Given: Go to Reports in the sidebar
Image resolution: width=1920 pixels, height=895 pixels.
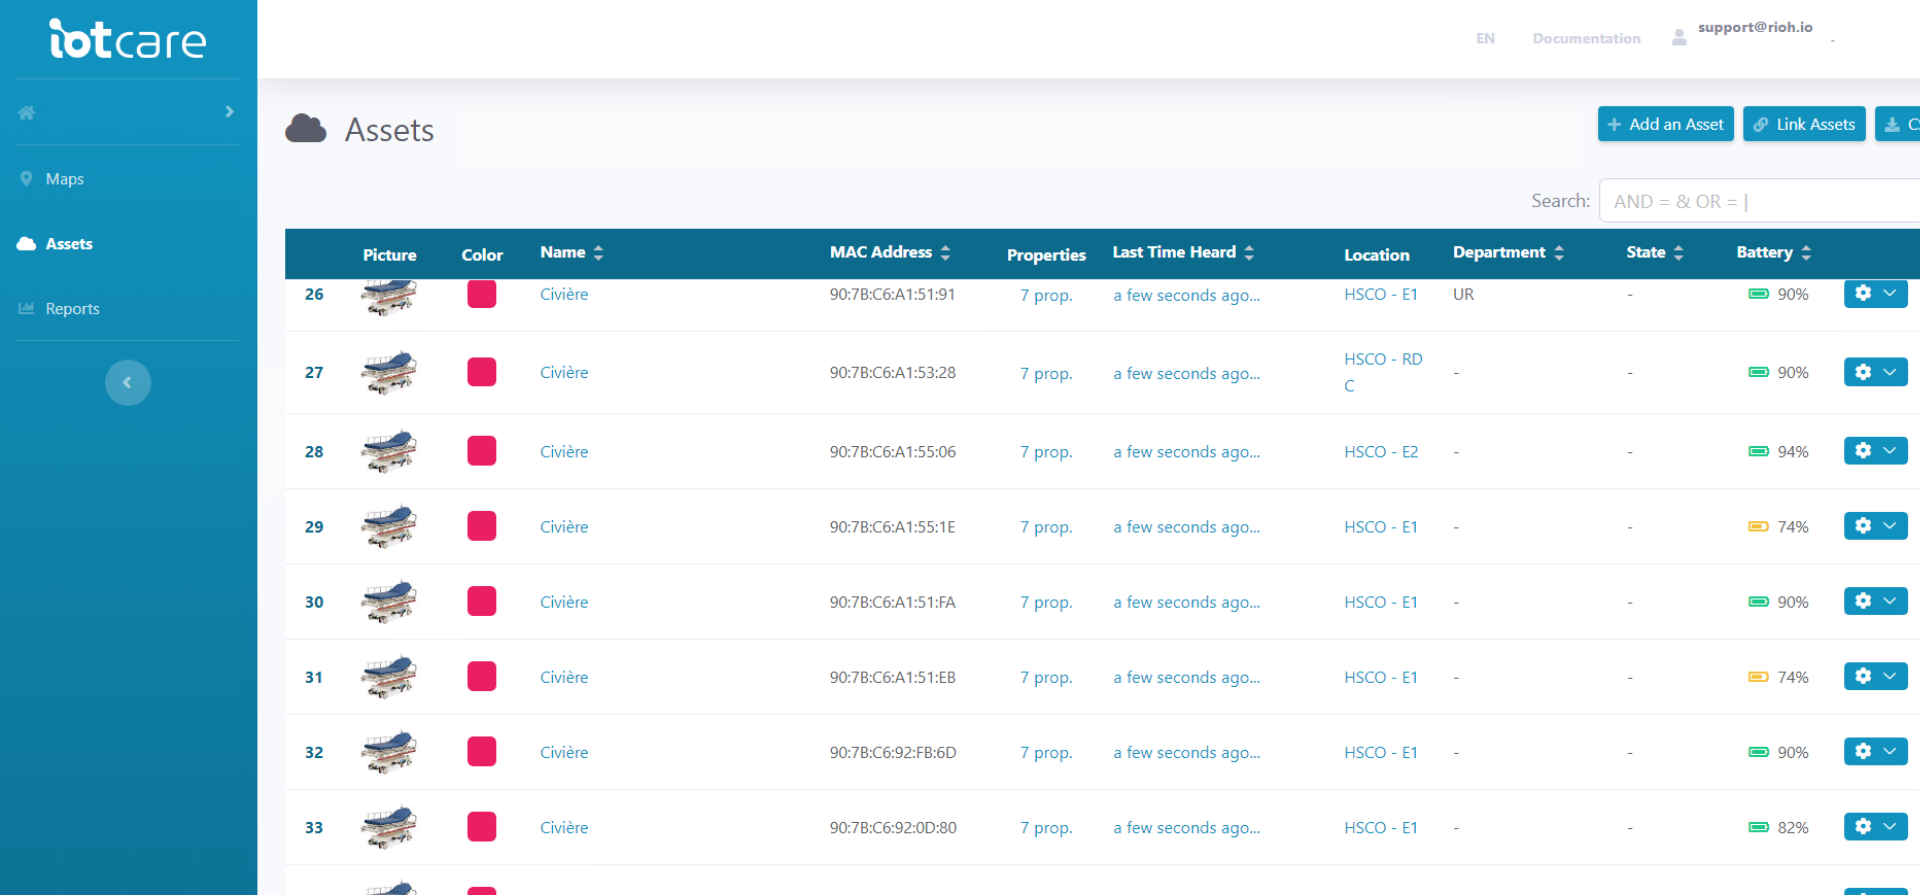Looking at the screenshot, I should (72, 309).
